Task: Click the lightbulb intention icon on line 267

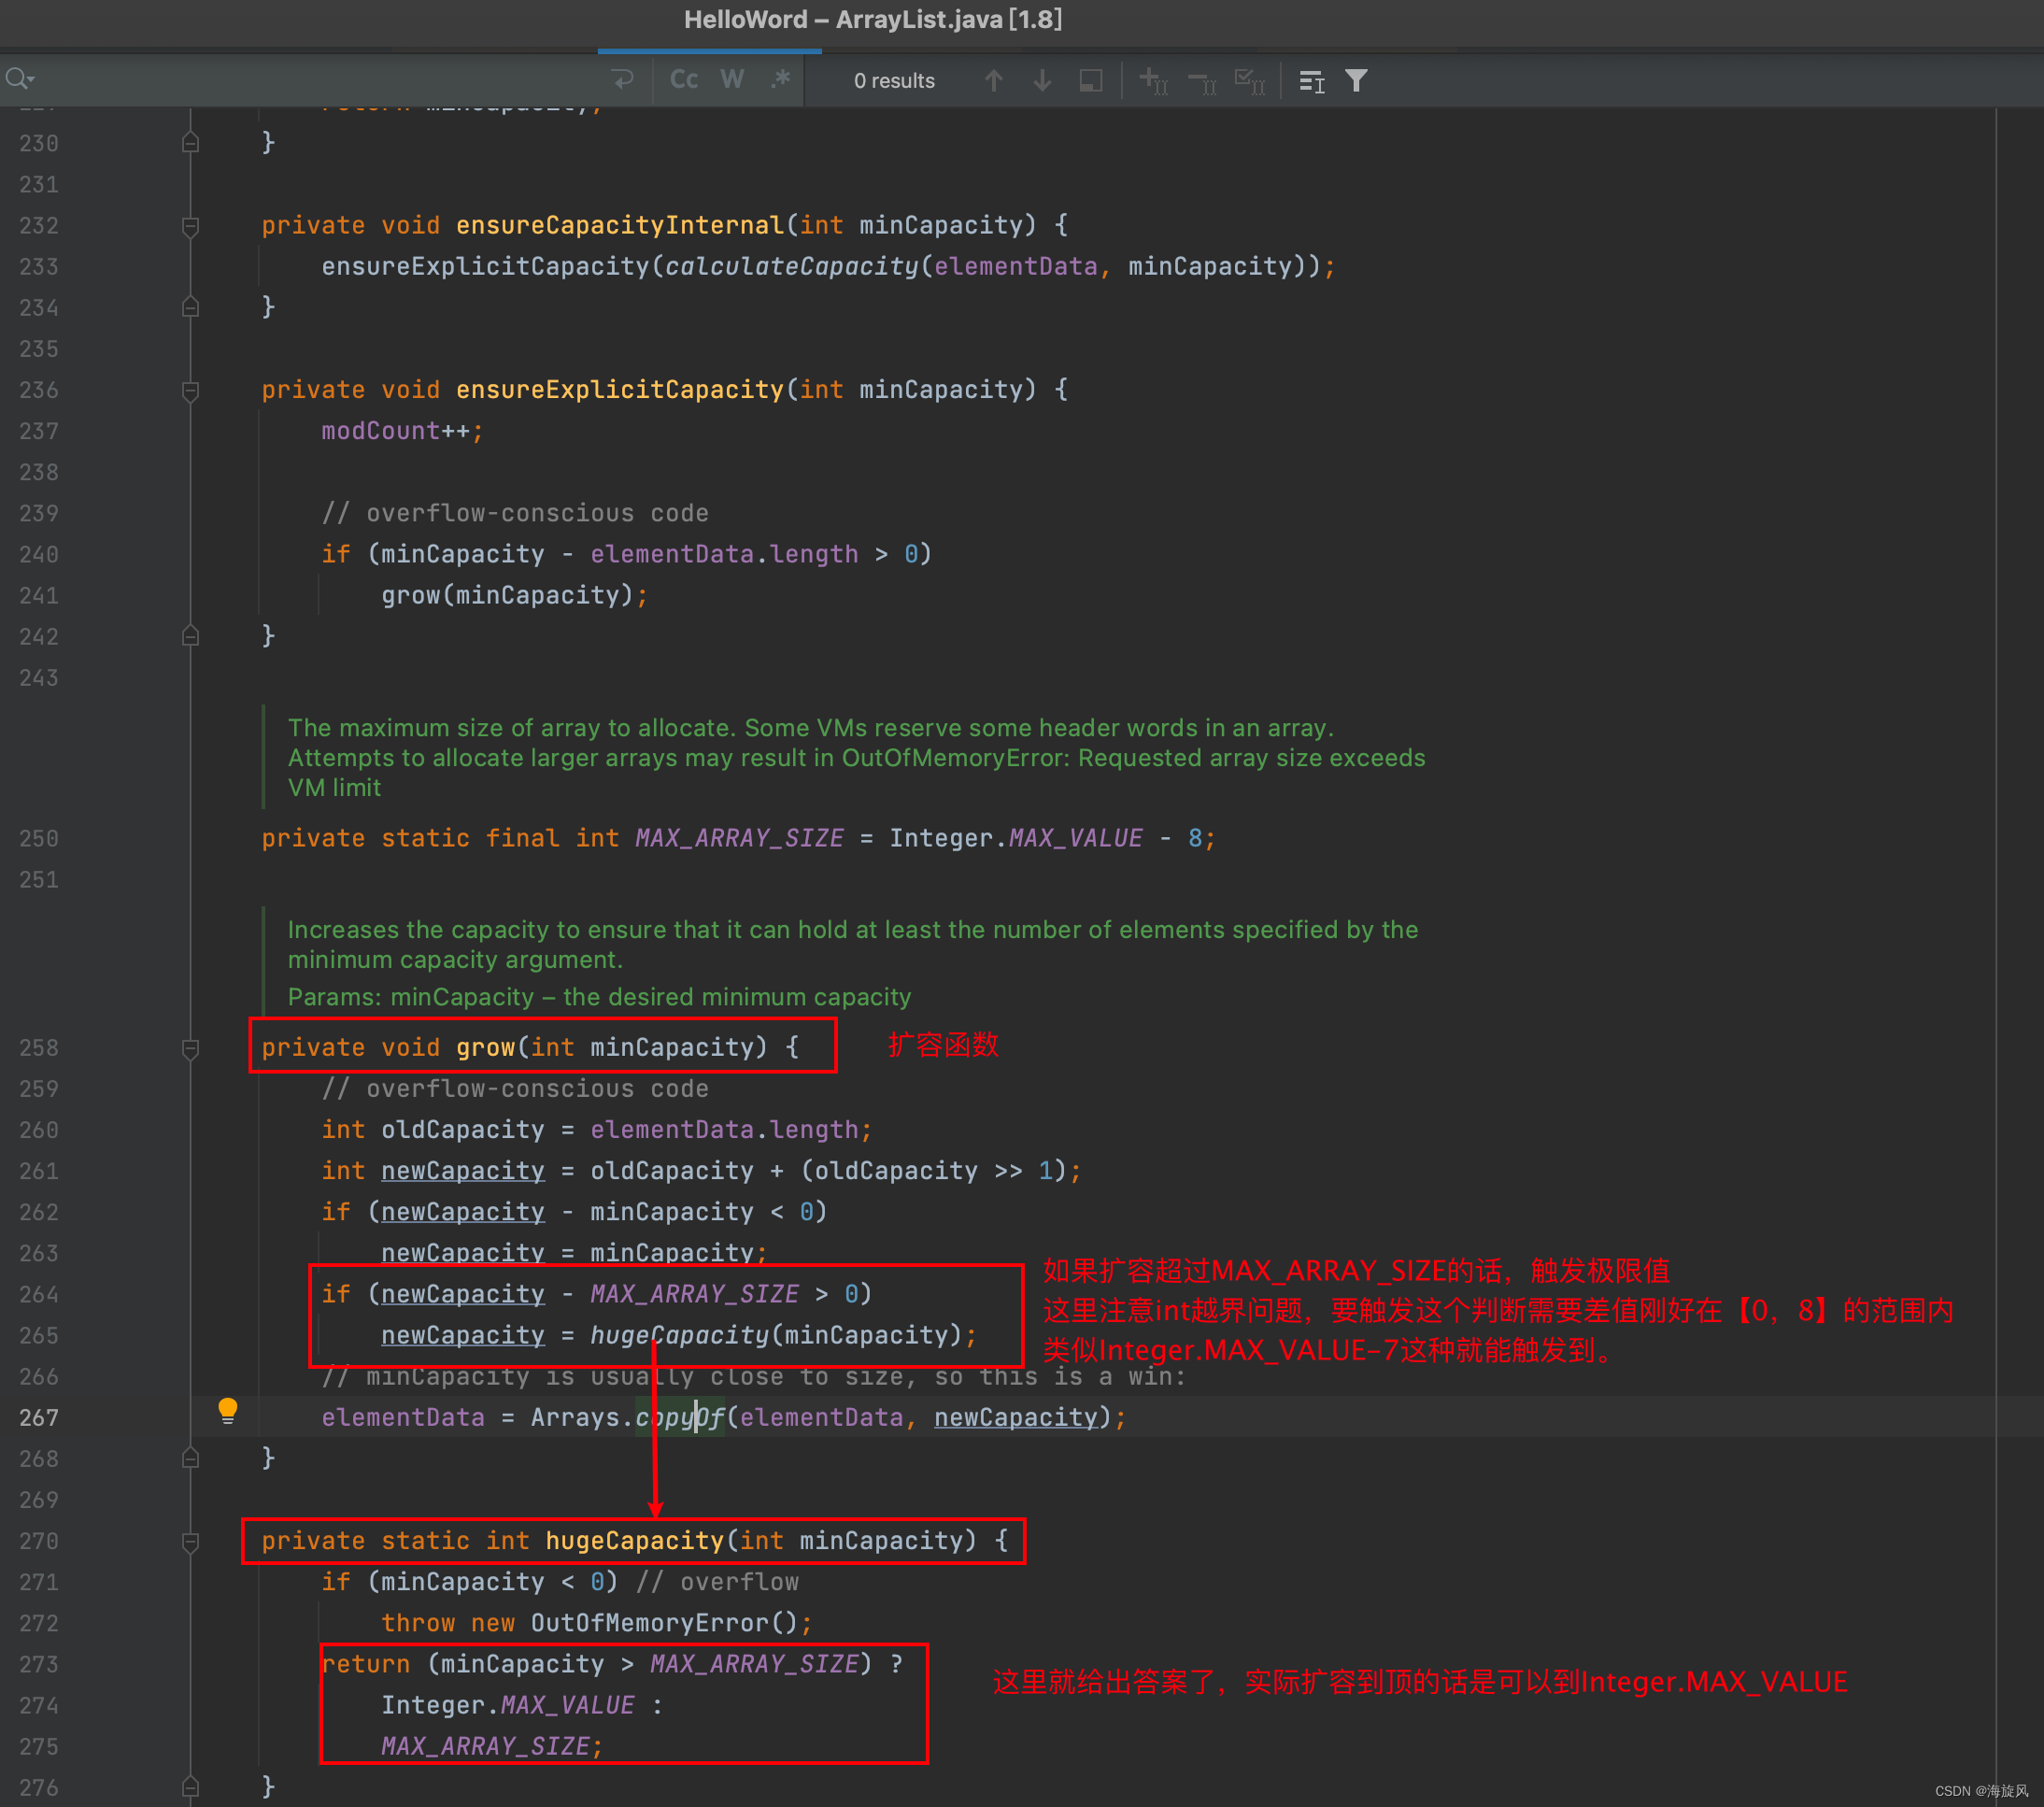Action: [228, 1411]
